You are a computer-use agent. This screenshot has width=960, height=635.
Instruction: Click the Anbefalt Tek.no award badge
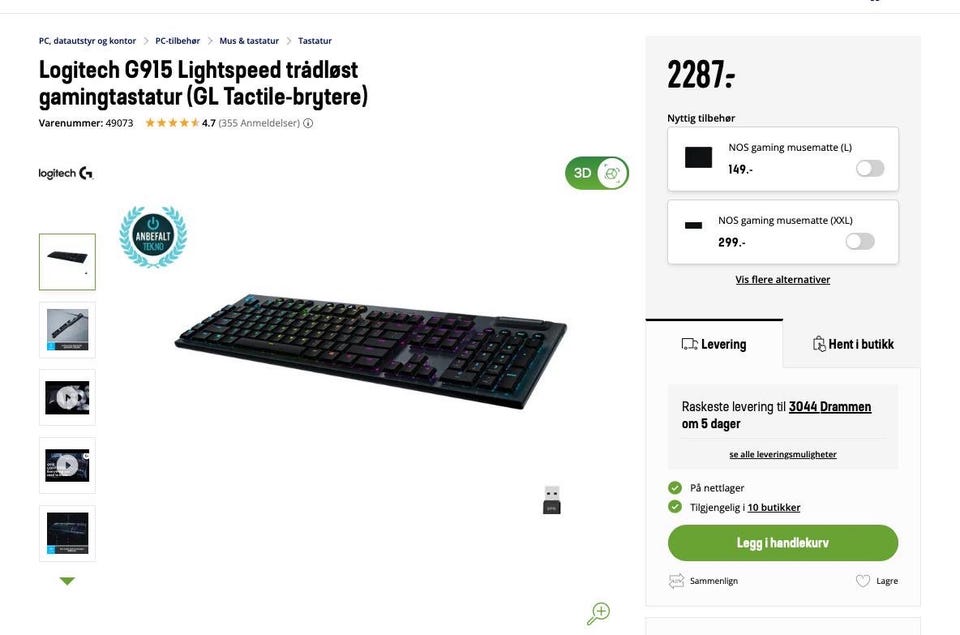[153, 236]
